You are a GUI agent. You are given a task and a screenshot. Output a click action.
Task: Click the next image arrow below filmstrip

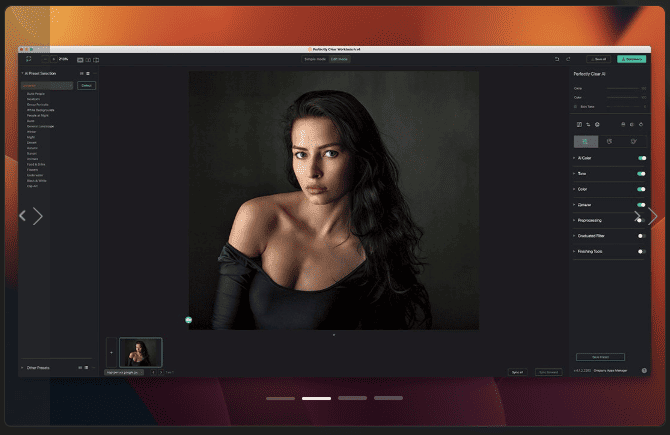[161, 373]
